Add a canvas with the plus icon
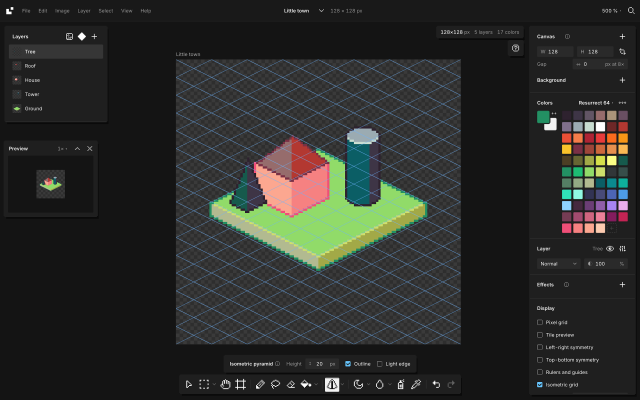Screen dimensions: 640x400 point(622,37)
